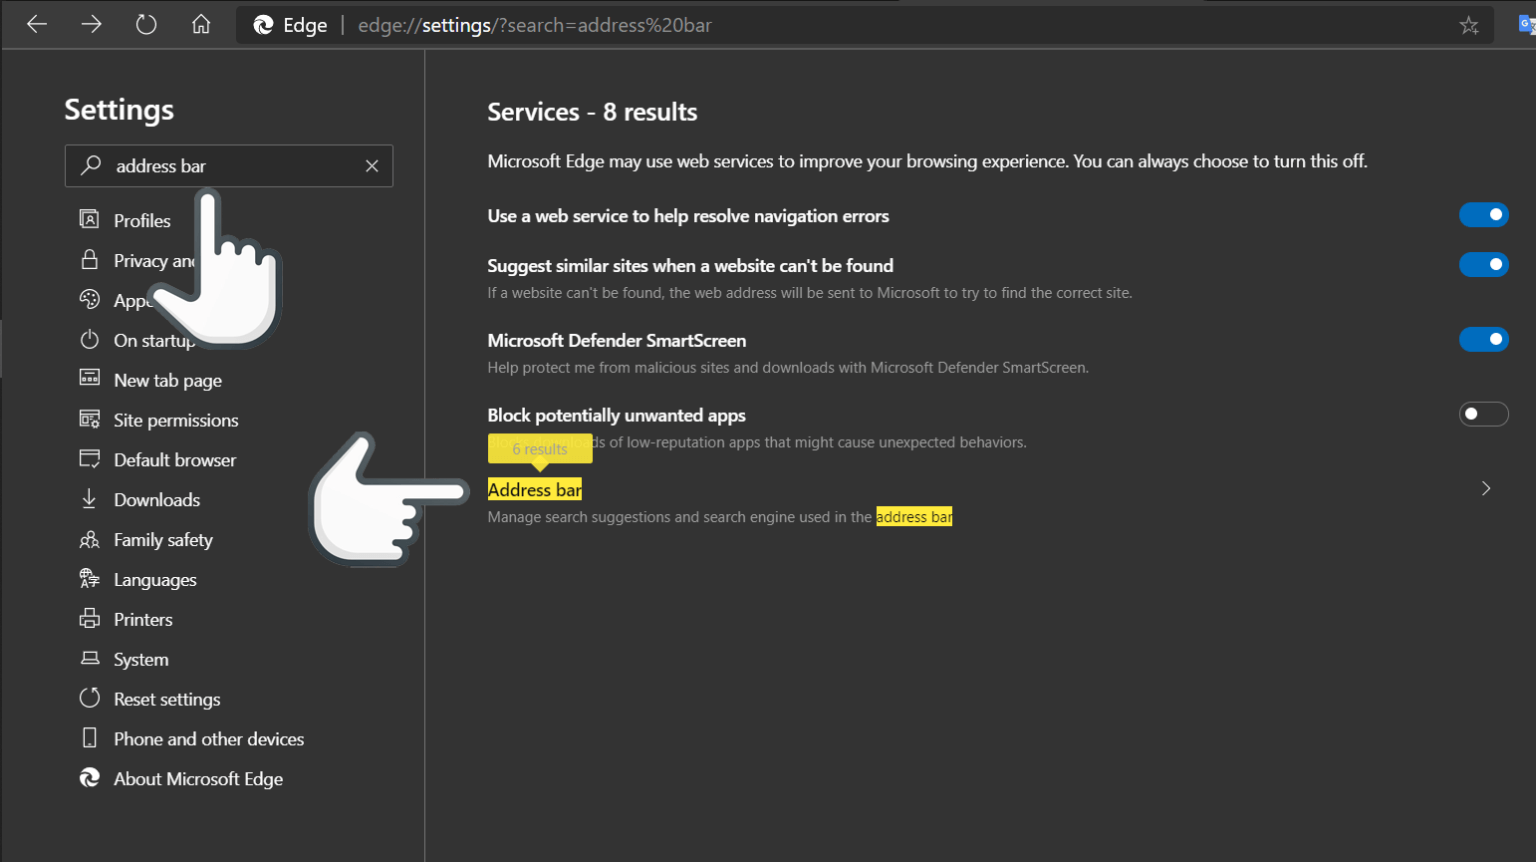
Task: Open the System settings section
Action: (x=141, y=660)
